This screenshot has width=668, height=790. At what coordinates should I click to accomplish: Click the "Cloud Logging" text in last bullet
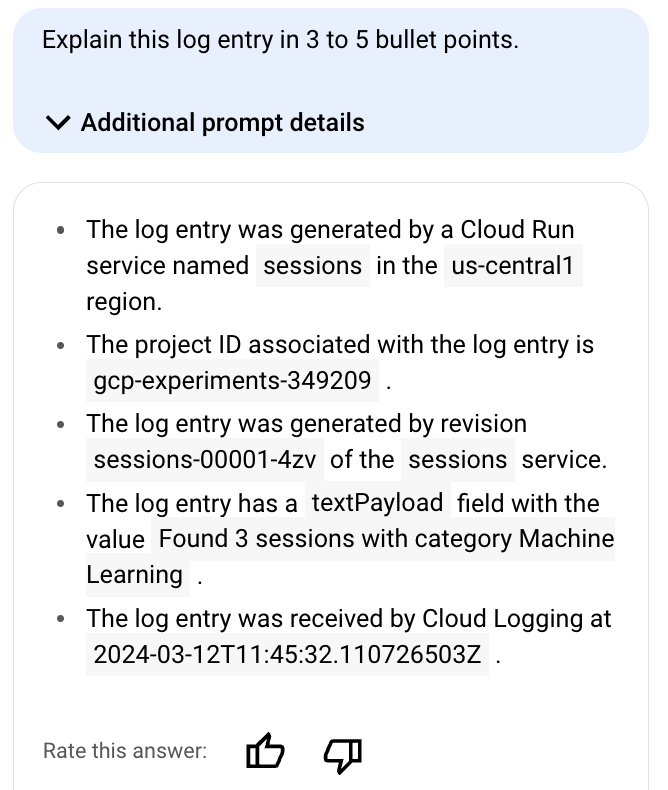(505, 619)
